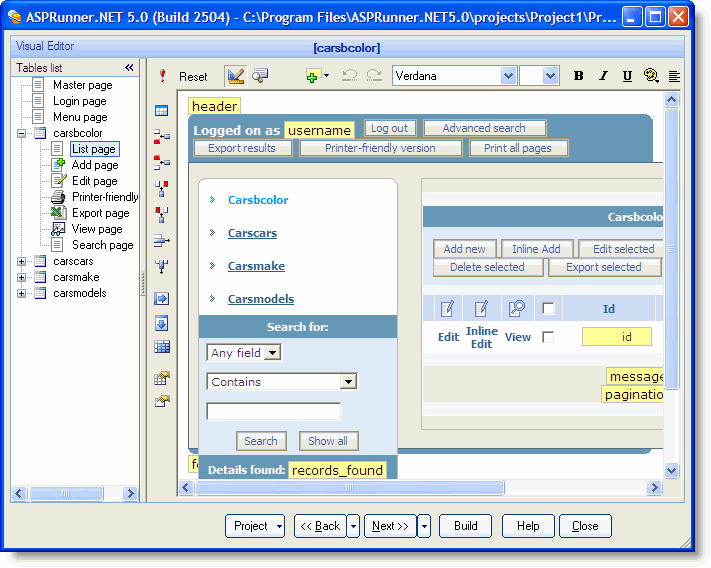Click the merge cells down icon with left-red box
Image resolution: width=711 pixels, height=568 pixels.
161,215
